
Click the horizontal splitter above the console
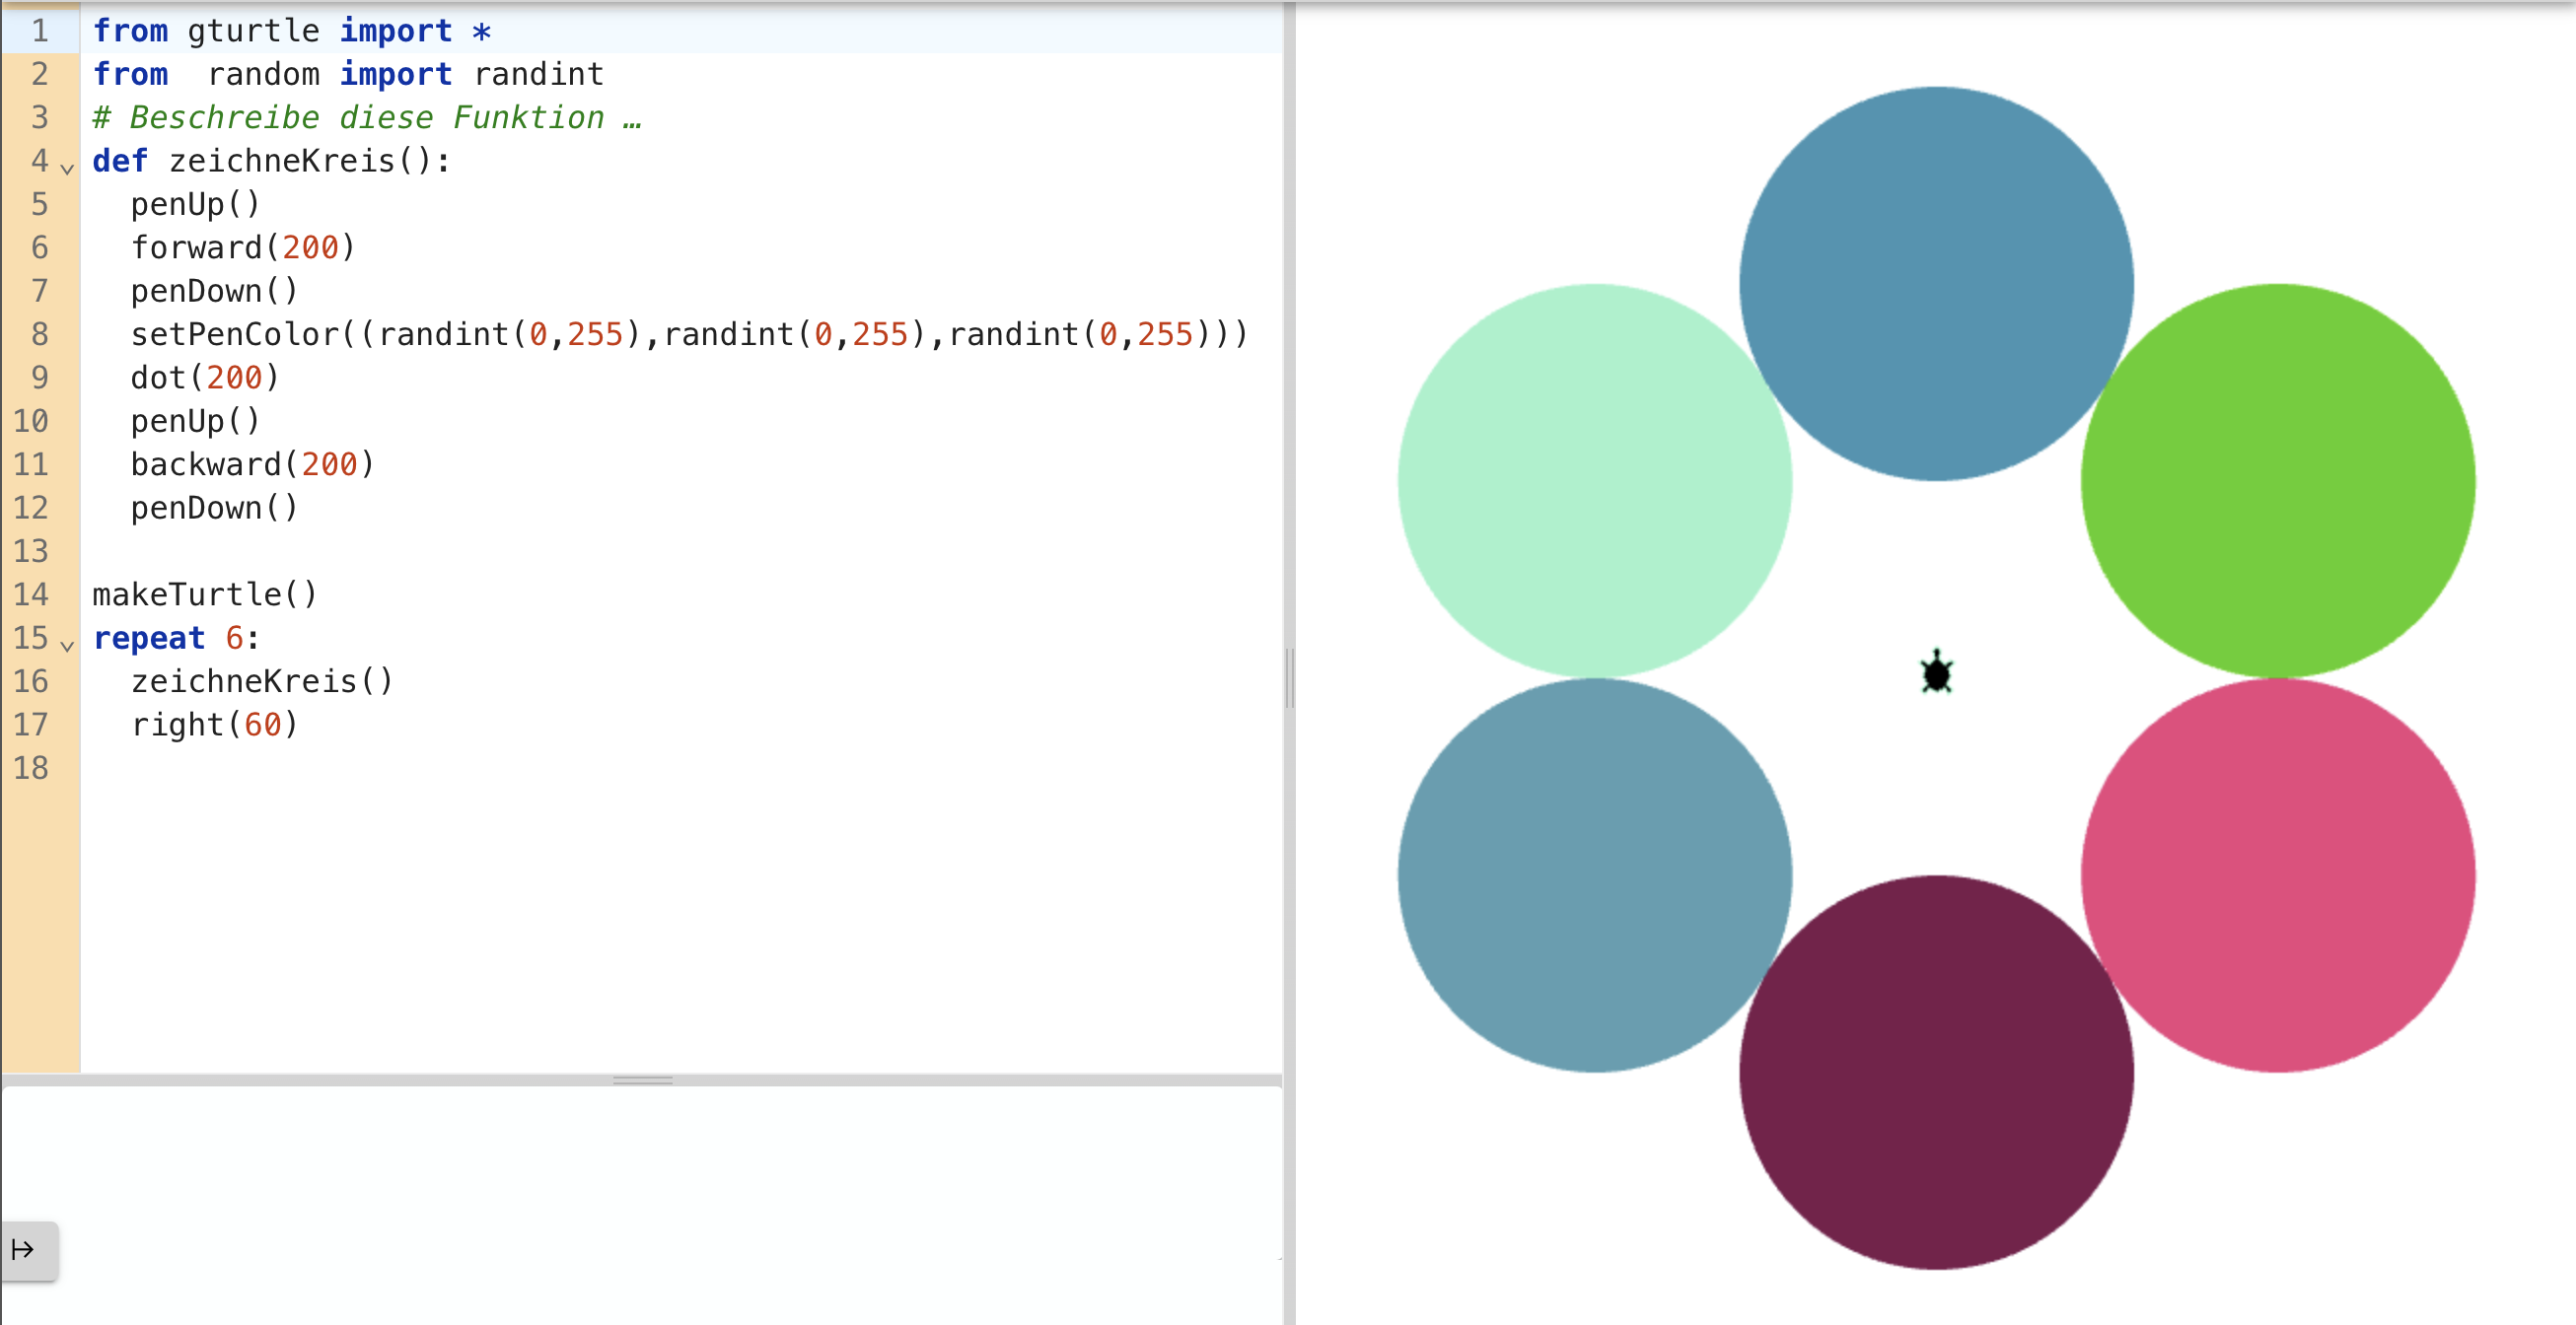[642, 1080]
